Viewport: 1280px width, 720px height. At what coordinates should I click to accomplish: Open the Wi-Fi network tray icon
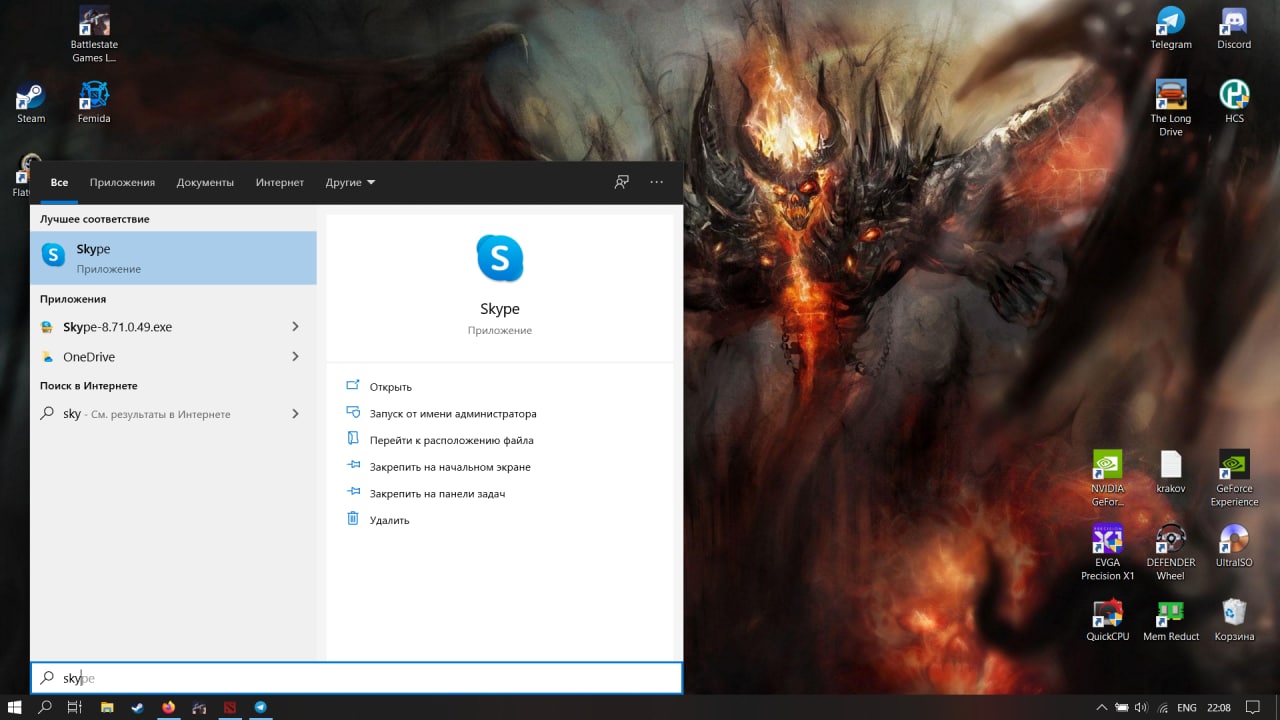pyautogui.click(x=1161, y=707)
